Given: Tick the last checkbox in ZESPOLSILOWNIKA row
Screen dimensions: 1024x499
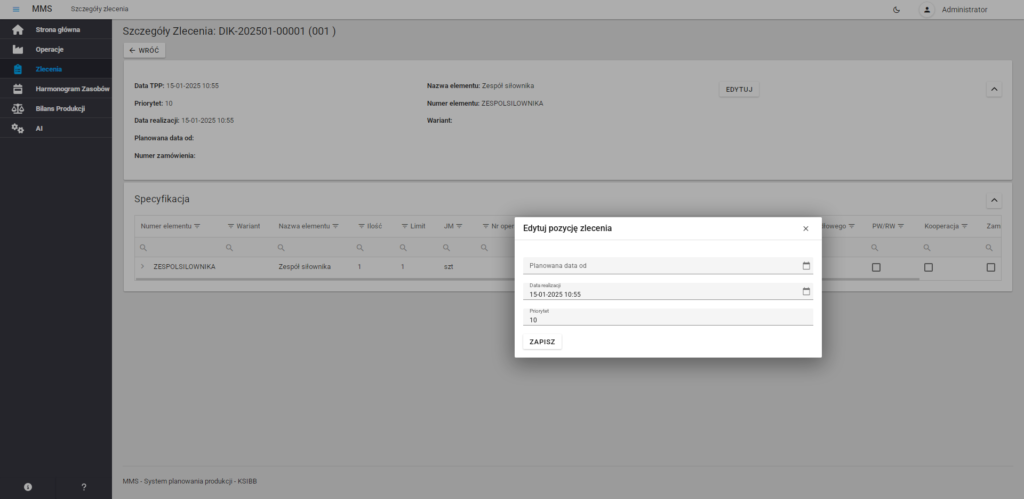Looking at the screenshot, I should coord(991,267).
